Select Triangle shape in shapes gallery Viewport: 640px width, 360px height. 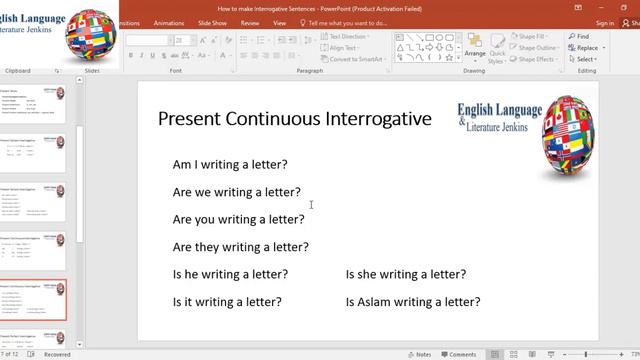[x=400, y=48]
